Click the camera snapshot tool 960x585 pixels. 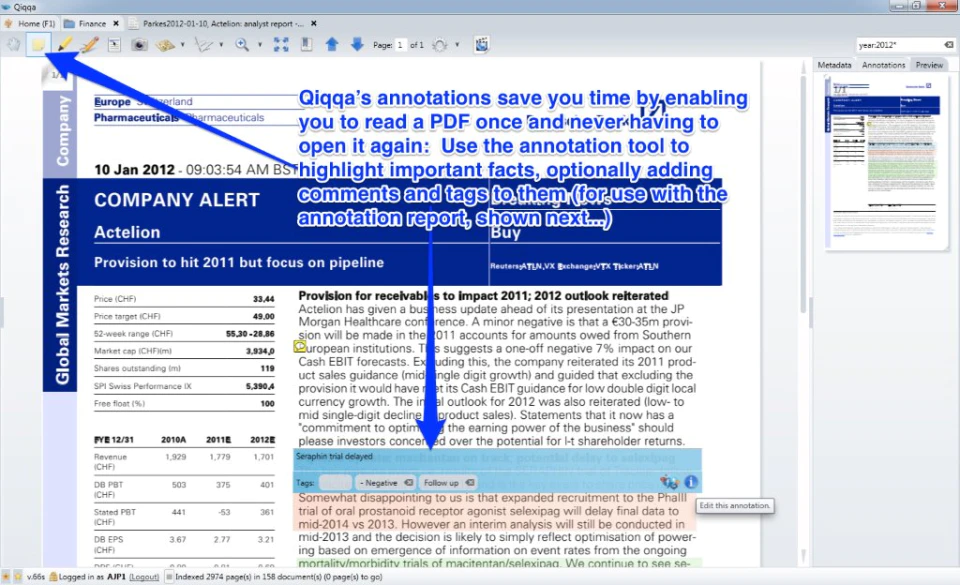(140, 45)
